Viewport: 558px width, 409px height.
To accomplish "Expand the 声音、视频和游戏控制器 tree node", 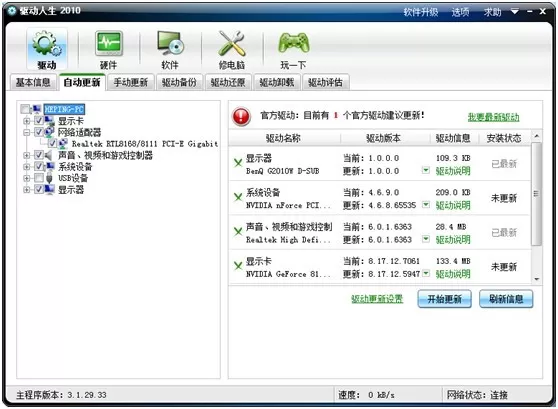I will (x=26, y=155).
